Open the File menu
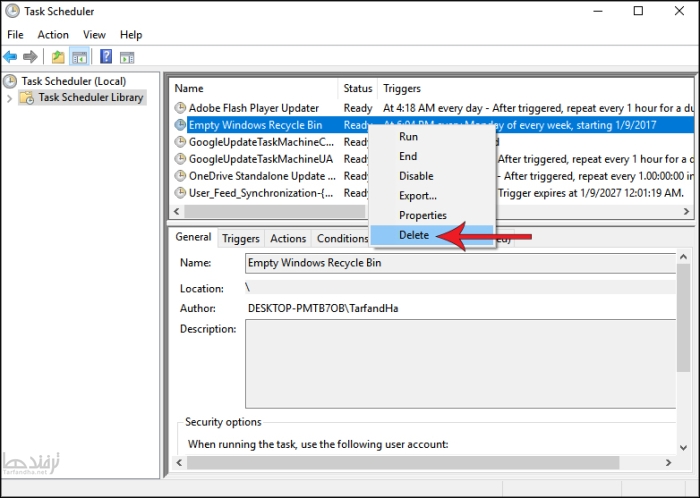 coord(15,34)
